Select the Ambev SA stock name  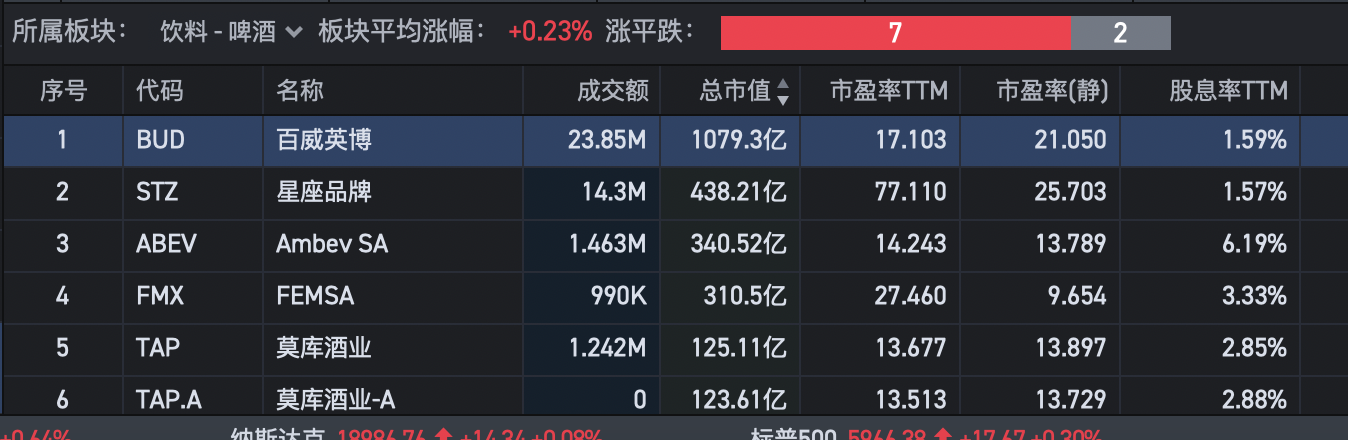332,243
